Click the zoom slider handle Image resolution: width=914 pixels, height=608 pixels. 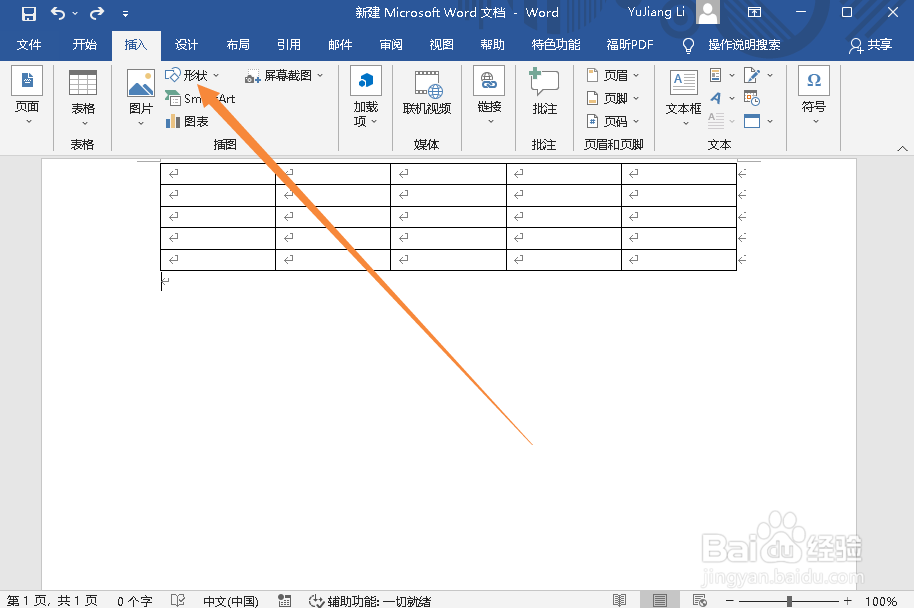tap(789, 600)
